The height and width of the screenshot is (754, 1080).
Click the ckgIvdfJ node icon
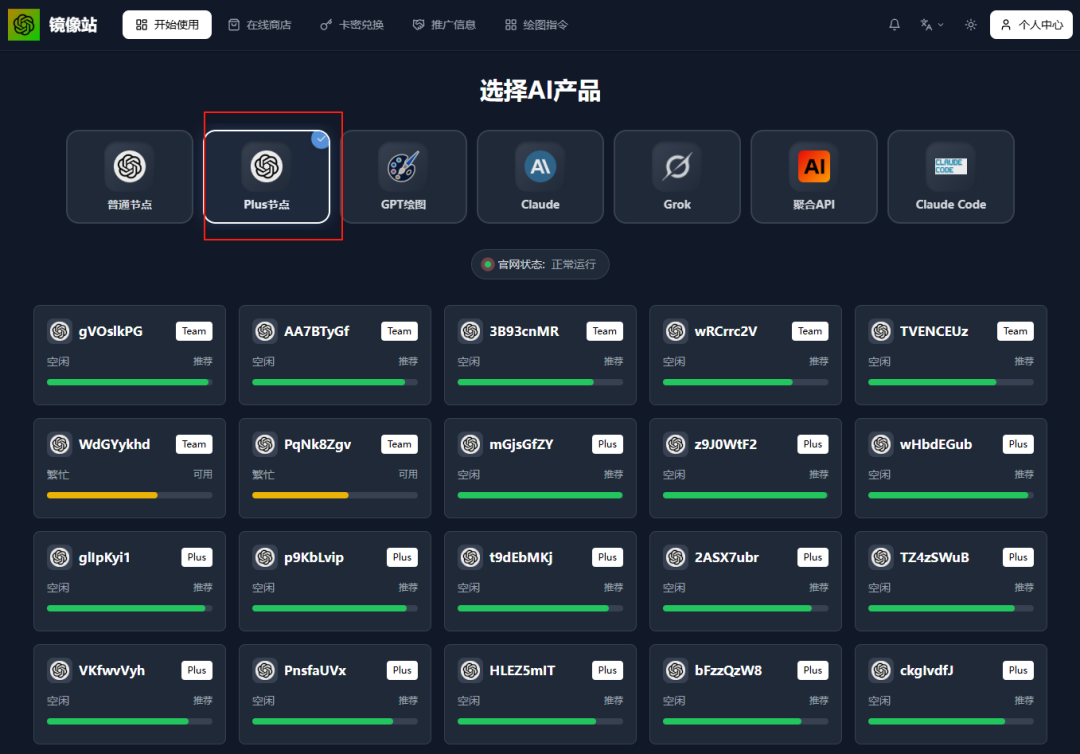point(881,670)
